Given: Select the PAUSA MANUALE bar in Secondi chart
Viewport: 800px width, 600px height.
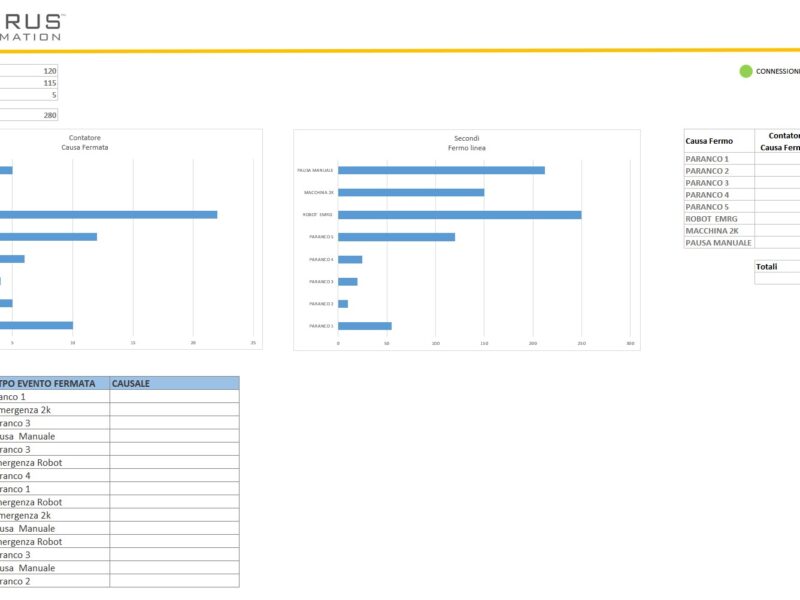Looking at the screenshot, I should click(441, 170).
